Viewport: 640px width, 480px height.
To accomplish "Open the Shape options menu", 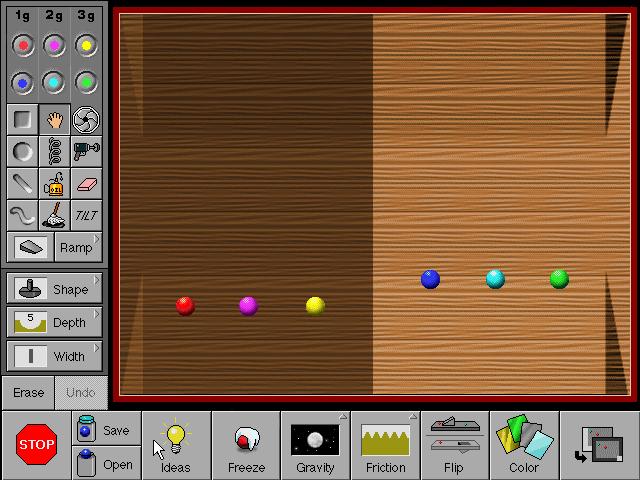I will click(x=54, y=289).
